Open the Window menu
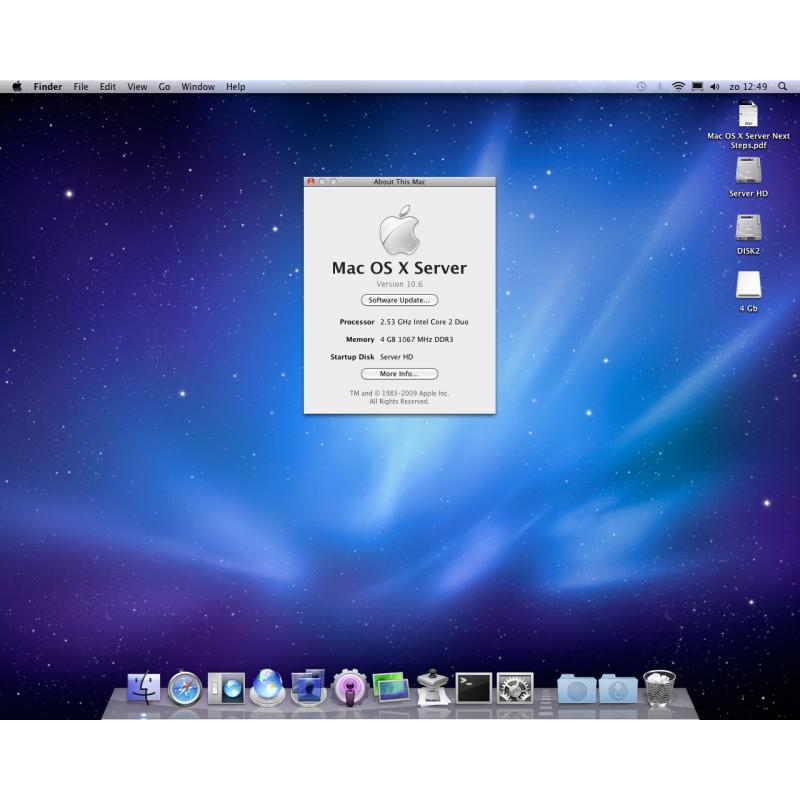This screenshot has width=800, height=800. (x=198, y=87)
